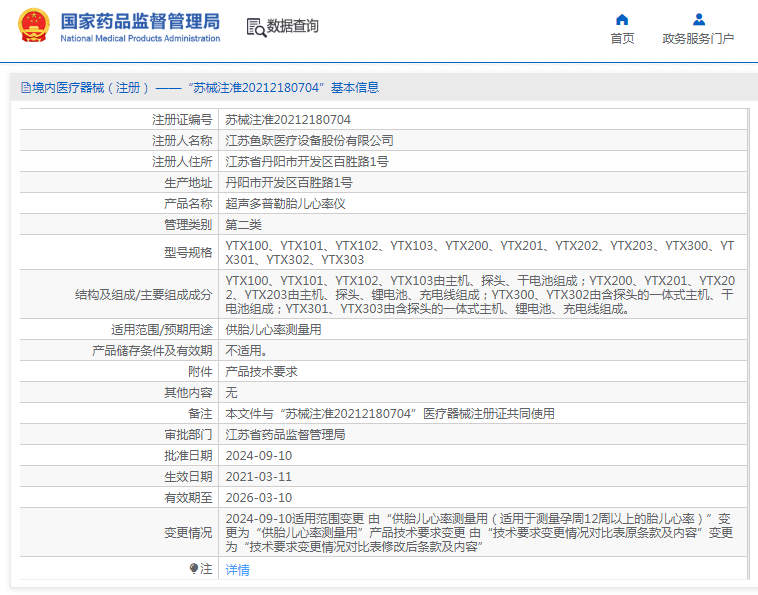
Task: Click the 变更情况 row label
Action: tap(188, 533)
